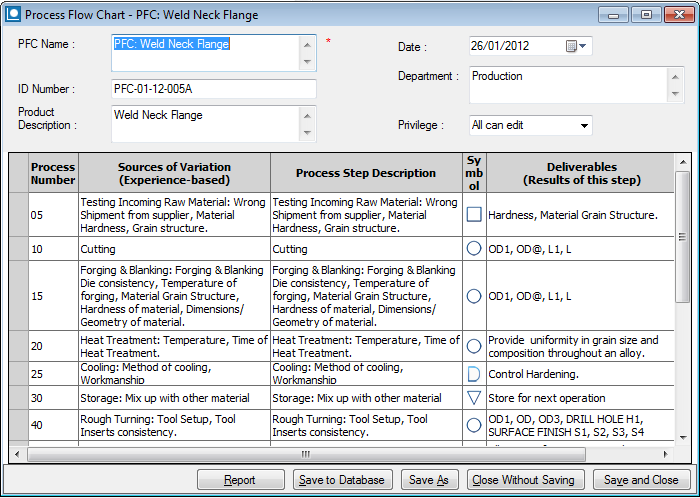Screen dimensions: 700x498
Task: Open the Date calendar dropdown
Action: pos(578,46)
